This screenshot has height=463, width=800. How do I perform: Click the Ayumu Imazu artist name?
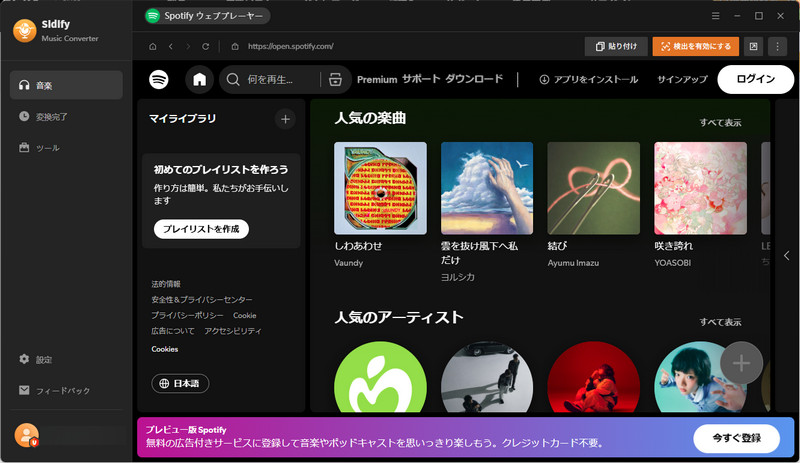(573, 263)
